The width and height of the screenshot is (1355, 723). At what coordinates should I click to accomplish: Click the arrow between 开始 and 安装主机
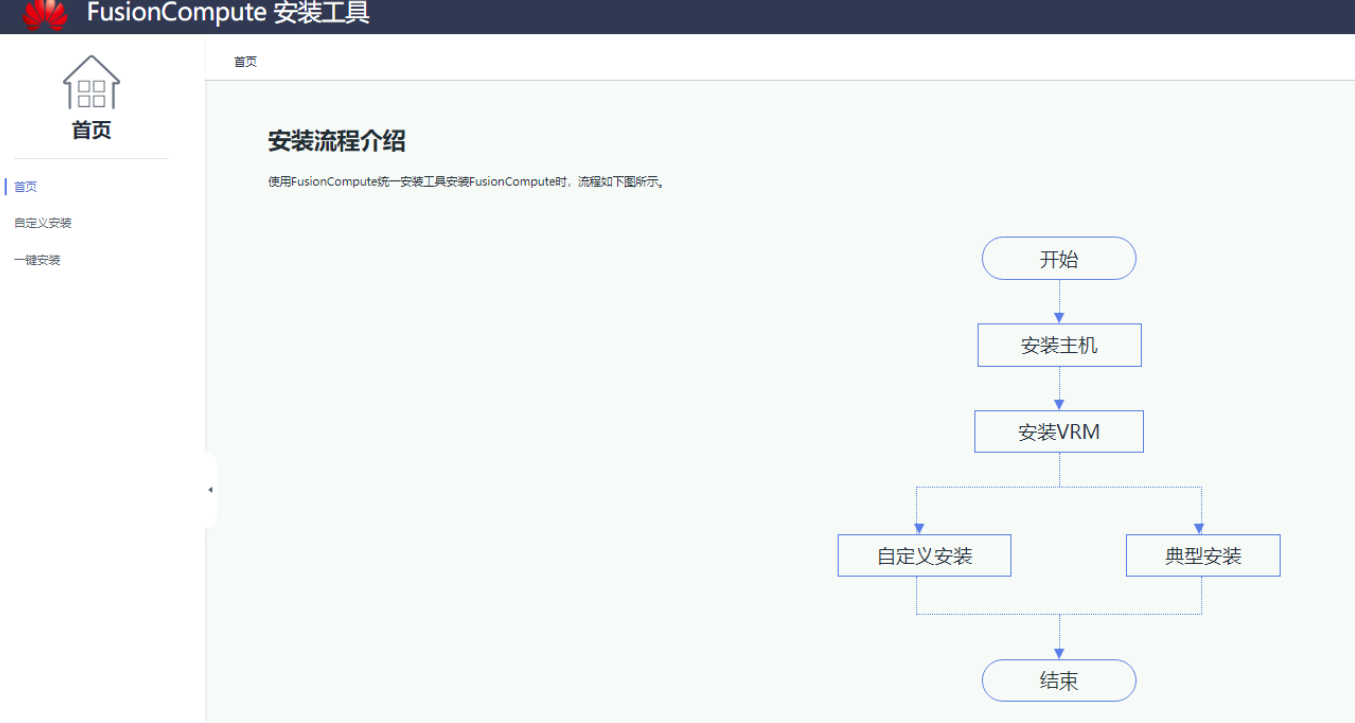coord(1059,303)
